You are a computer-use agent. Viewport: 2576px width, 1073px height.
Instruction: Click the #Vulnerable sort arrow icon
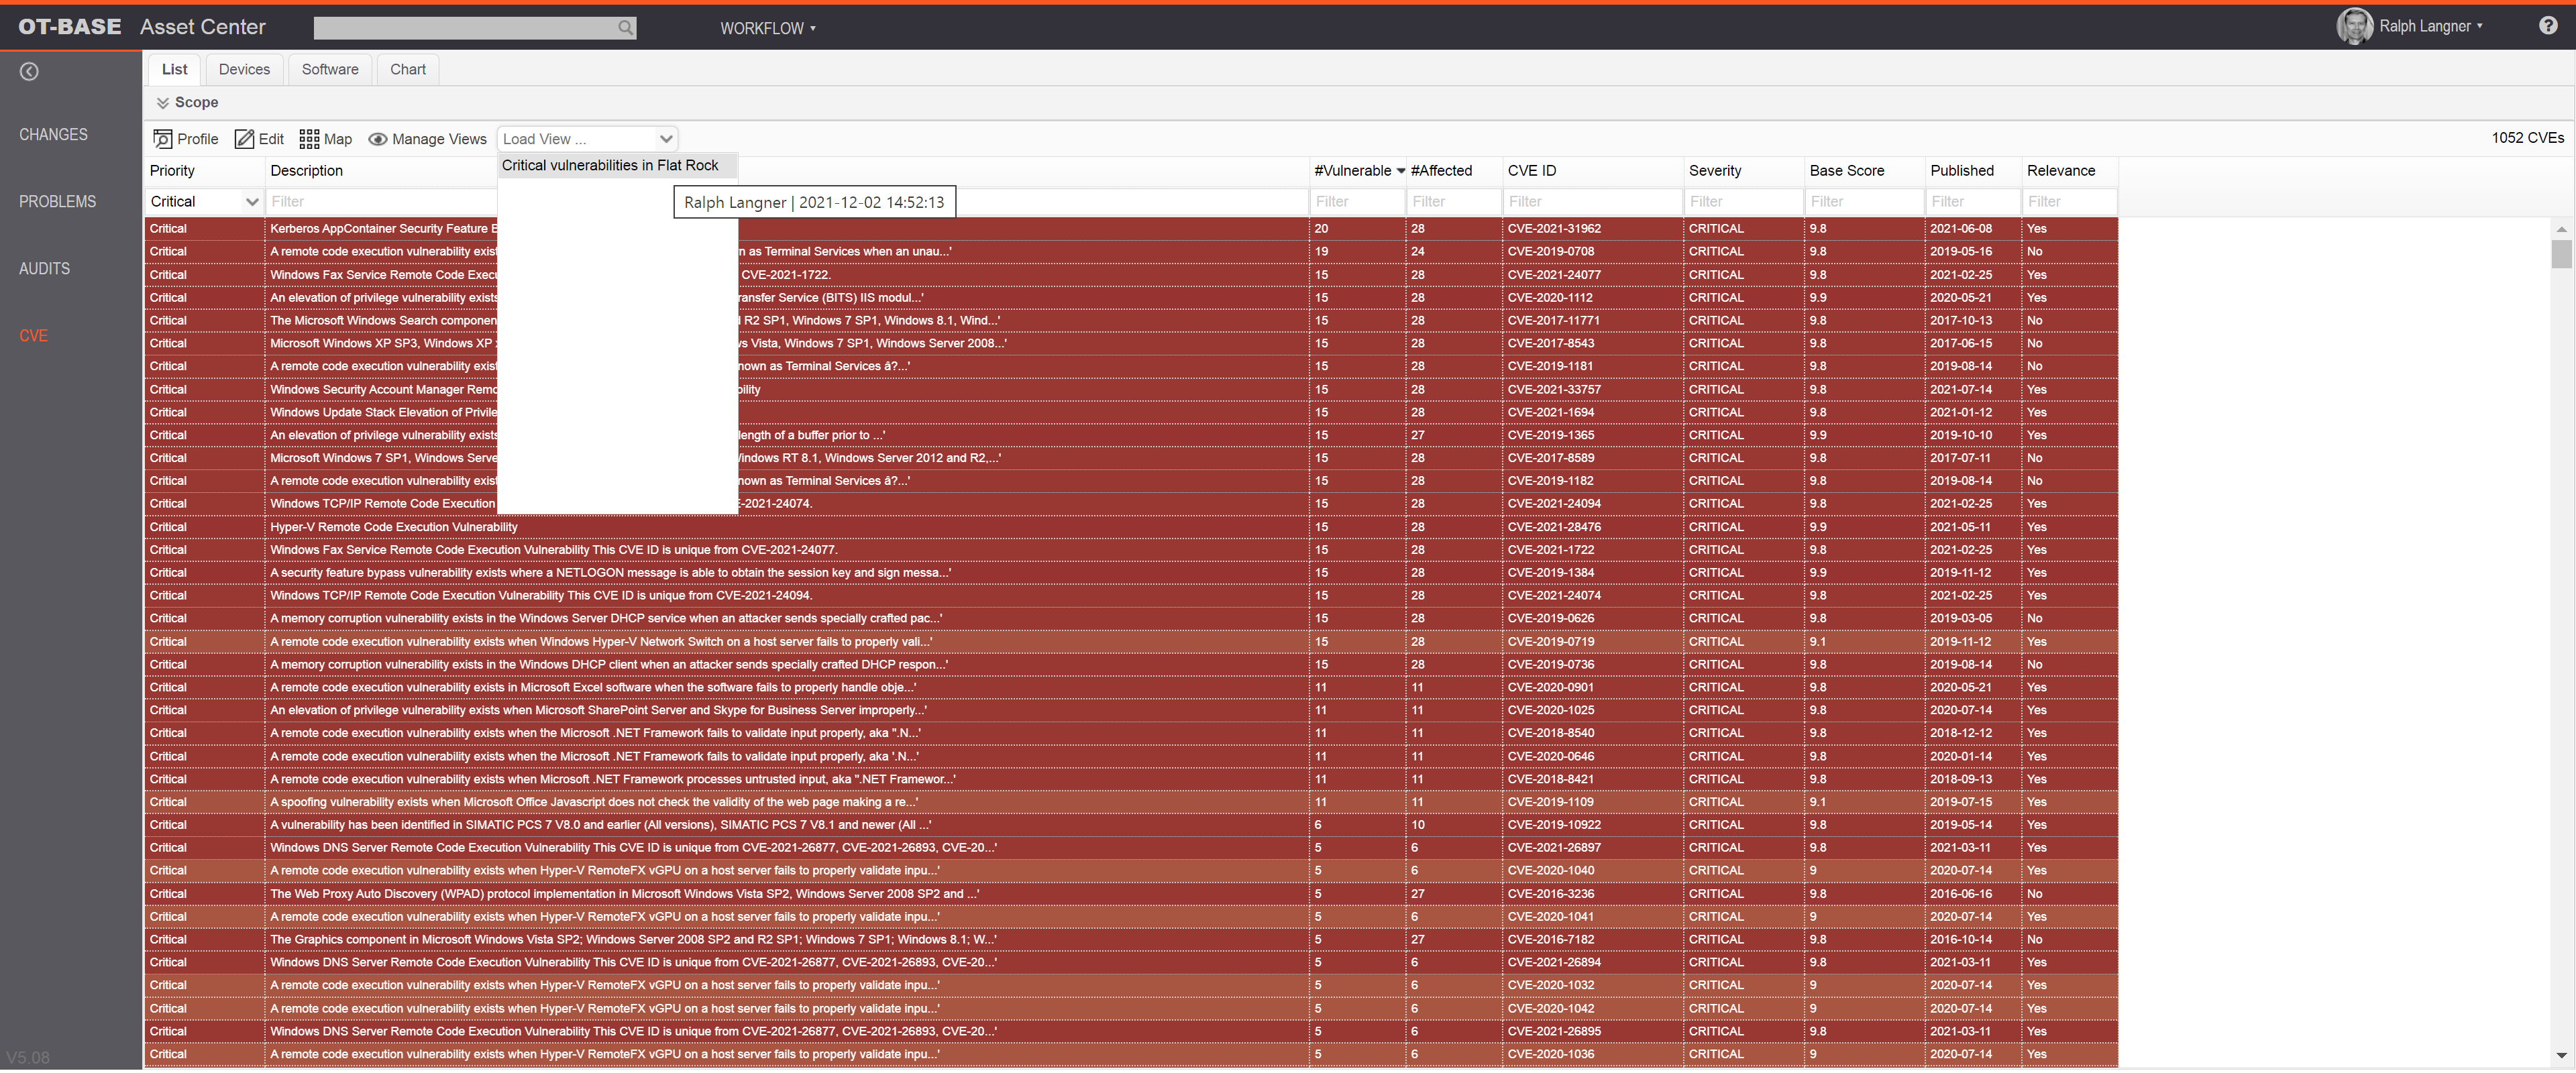click(x=1400, y=171)
